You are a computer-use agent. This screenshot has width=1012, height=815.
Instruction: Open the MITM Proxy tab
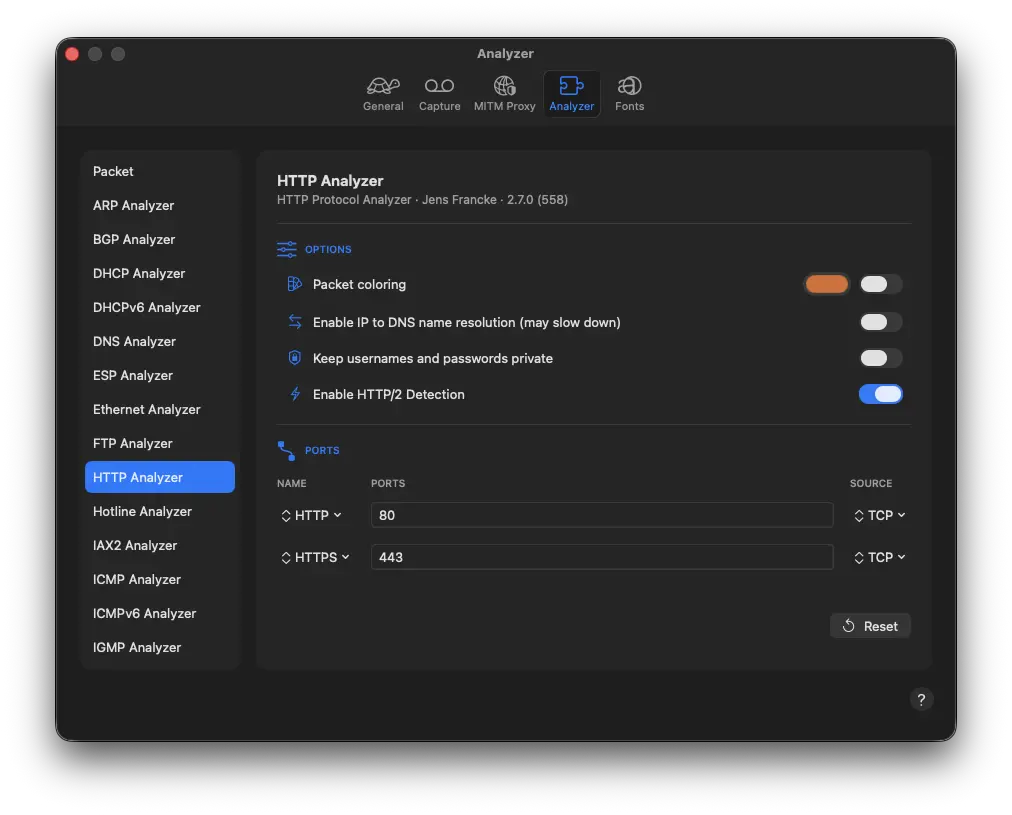click(x=504, y=94)
